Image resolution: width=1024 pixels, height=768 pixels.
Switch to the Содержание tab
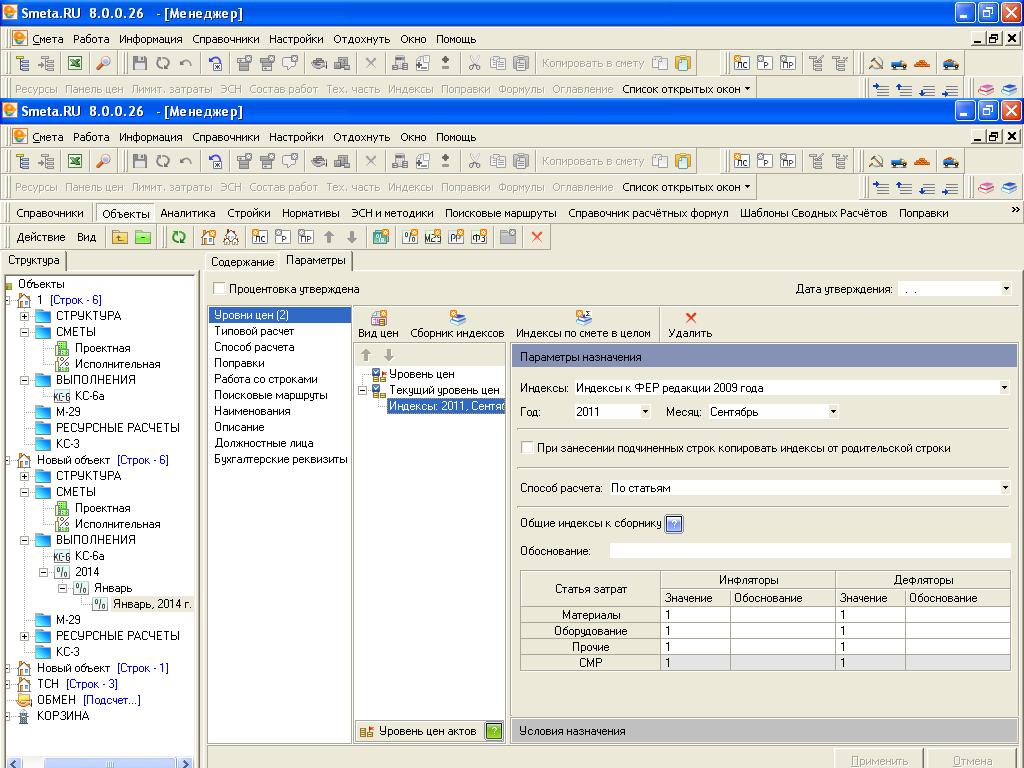tap(242, 262)
